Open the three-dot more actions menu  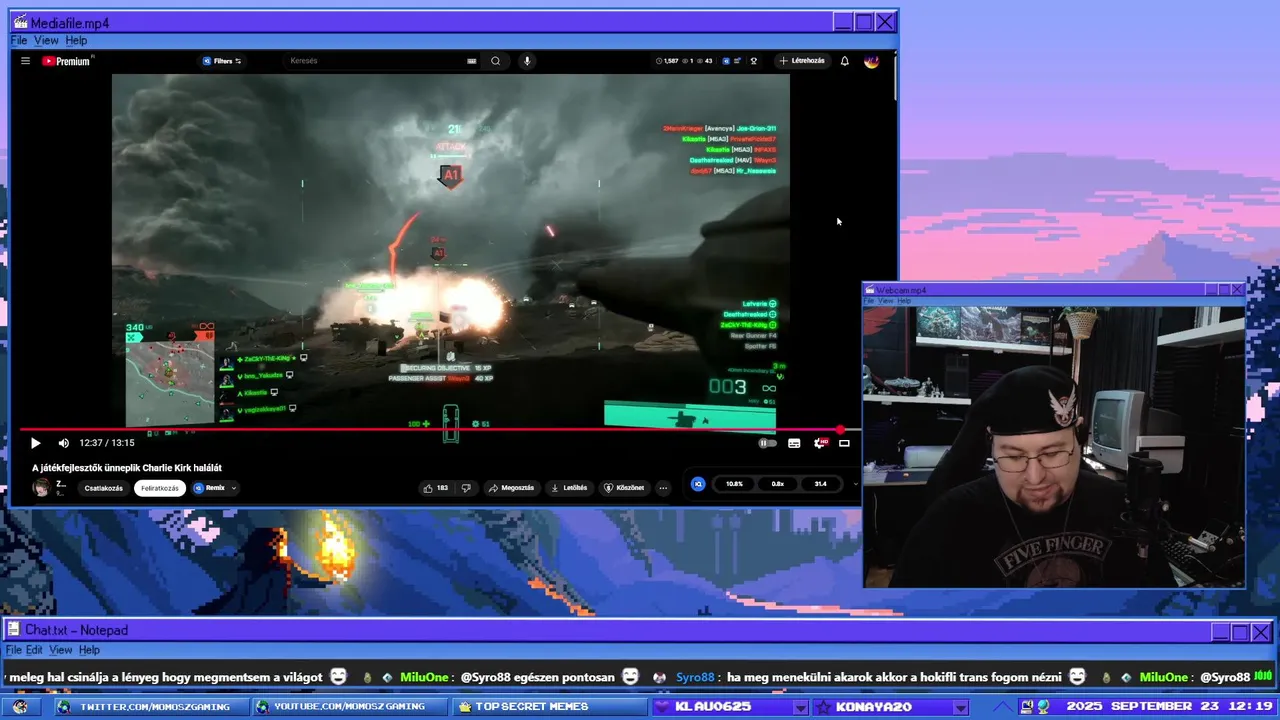pyautogui.click(x=663, y=488)
